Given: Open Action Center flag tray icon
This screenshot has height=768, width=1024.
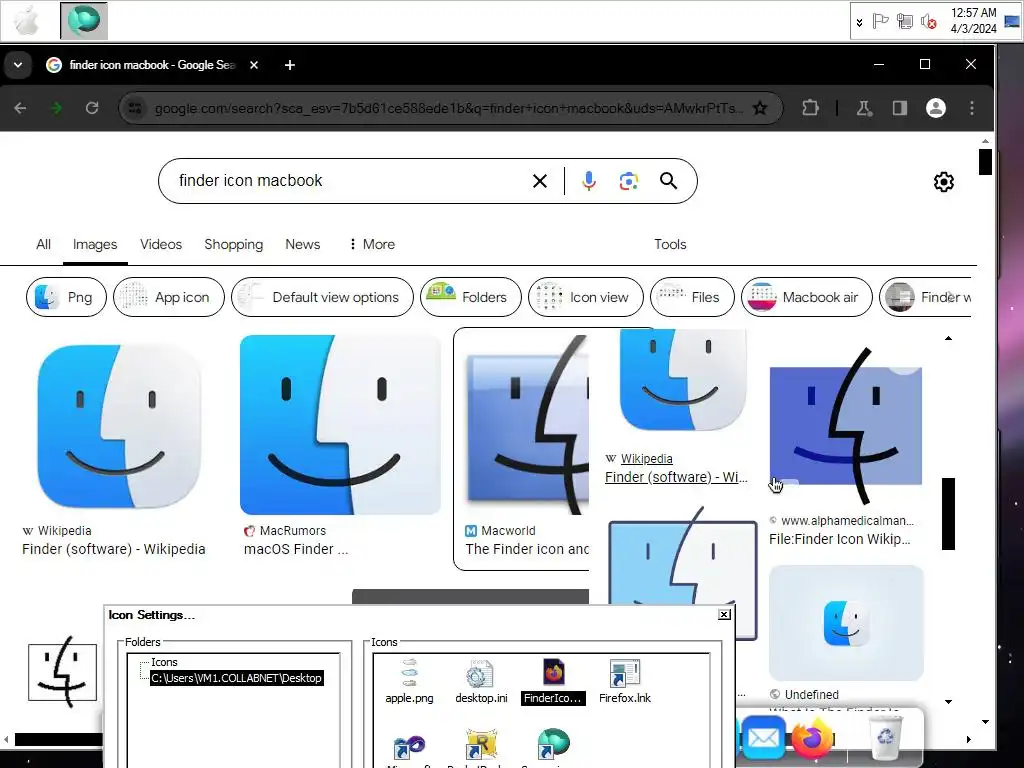Looking at the screenshot, I should [880, 22].
